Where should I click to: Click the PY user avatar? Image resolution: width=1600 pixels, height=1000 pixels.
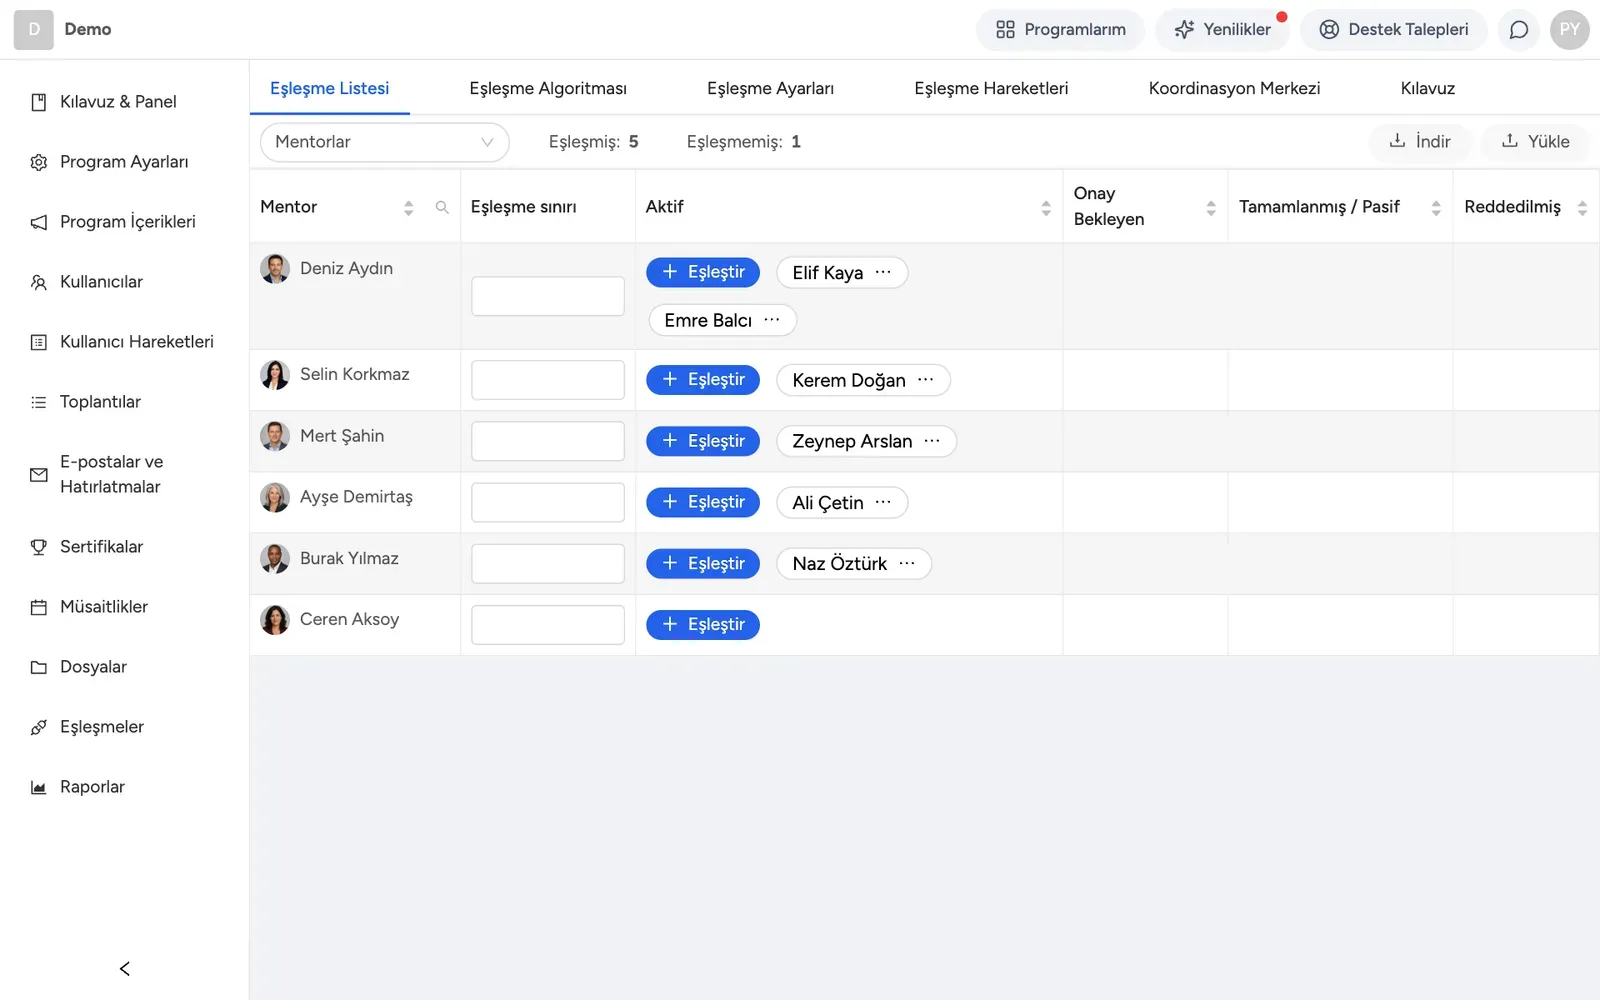[1570, 30]
